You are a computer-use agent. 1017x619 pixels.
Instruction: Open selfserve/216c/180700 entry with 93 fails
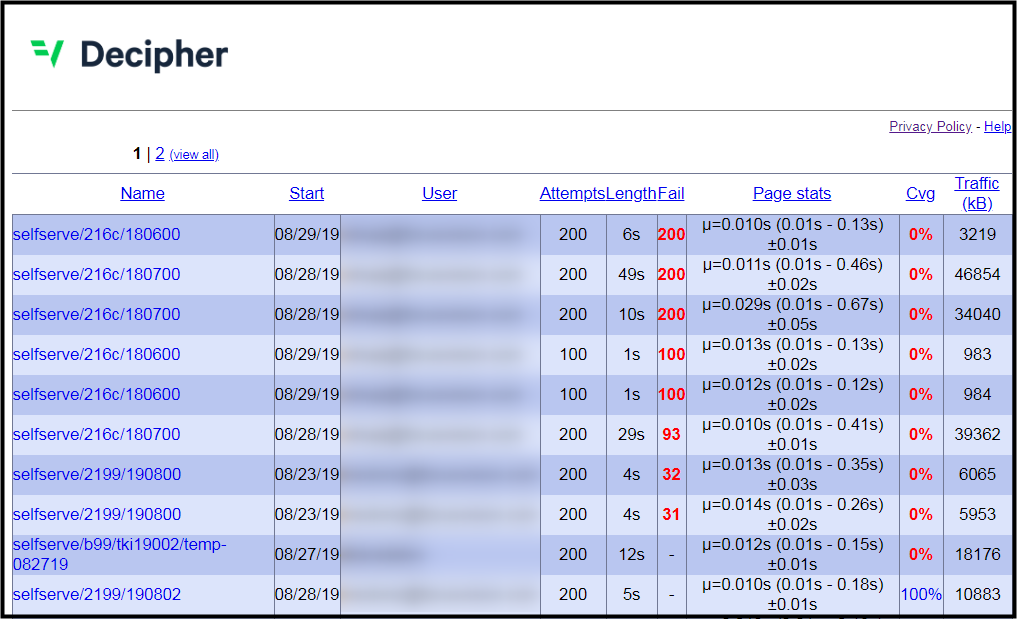coord(97,434)
